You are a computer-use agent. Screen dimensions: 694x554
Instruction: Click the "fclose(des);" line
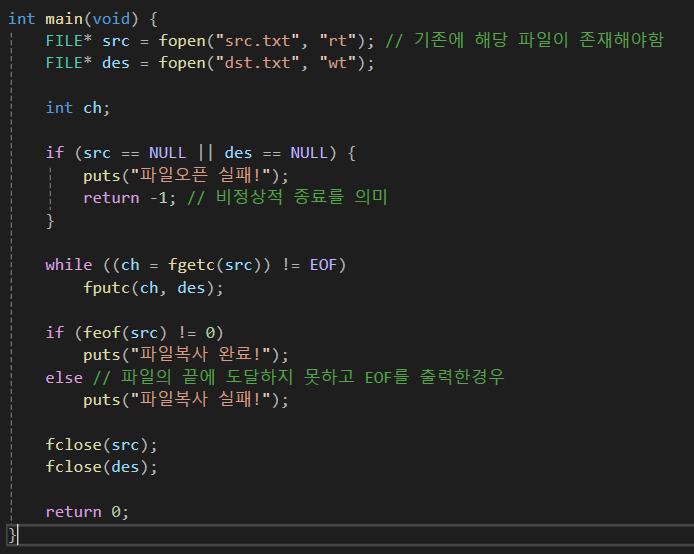pos(101,467)
